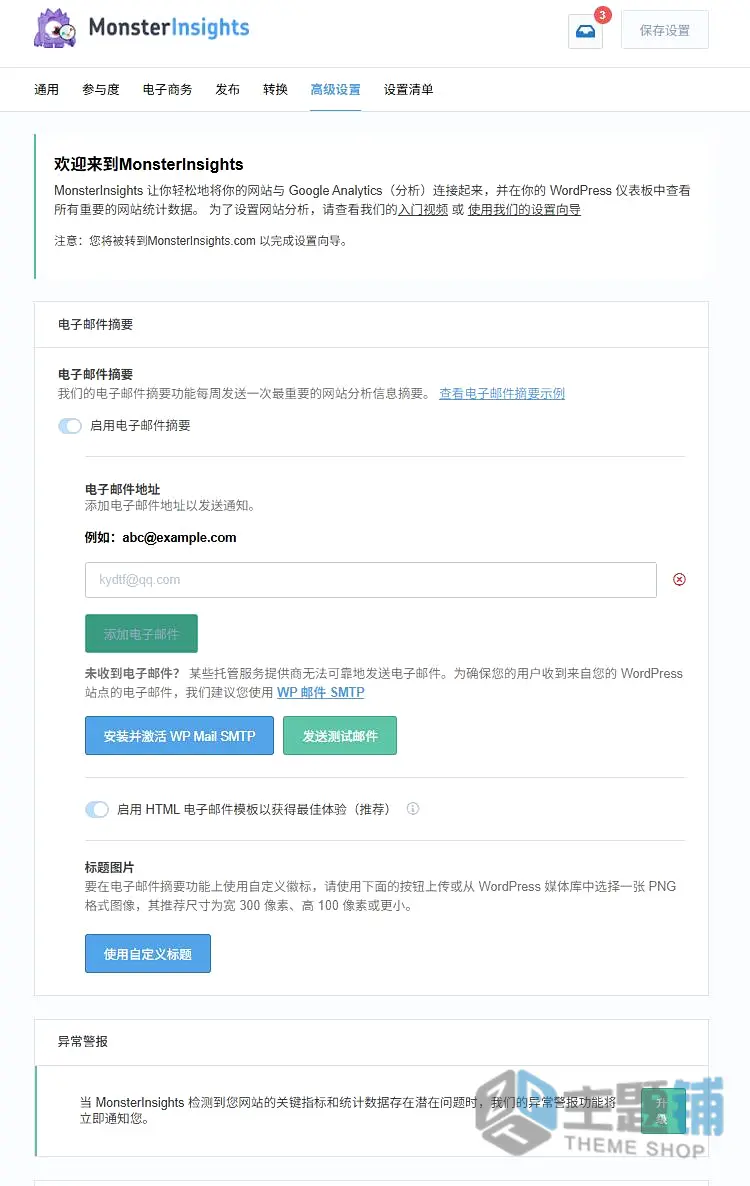The width and height of the screenshot is (750, 1186).
Task: Click the abc@example.com example text
Action: (179, 538)
